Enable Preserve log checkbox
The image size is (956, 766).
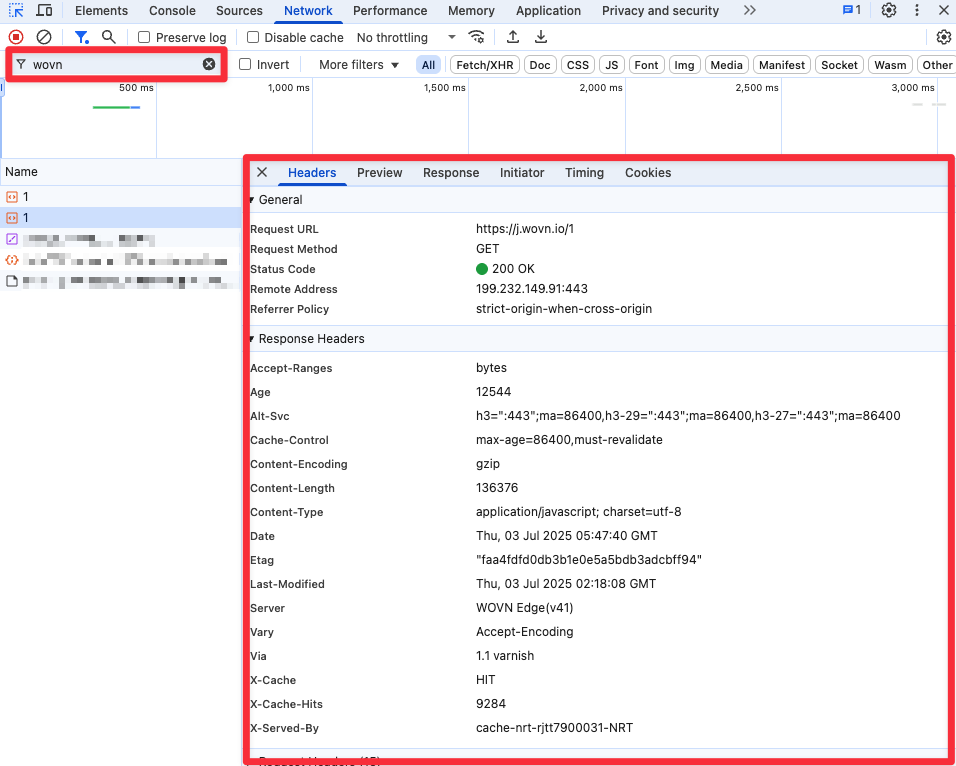(144, 38)
